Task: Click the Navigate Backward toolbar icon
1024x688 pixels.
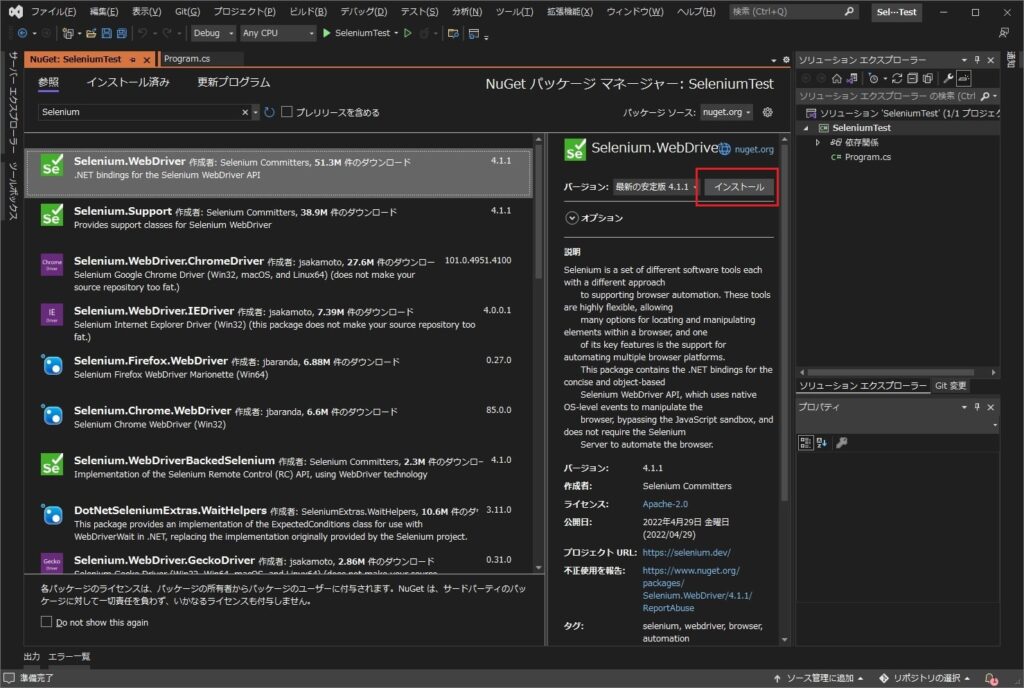Action: pyautogui.click(x=22, y=33)
